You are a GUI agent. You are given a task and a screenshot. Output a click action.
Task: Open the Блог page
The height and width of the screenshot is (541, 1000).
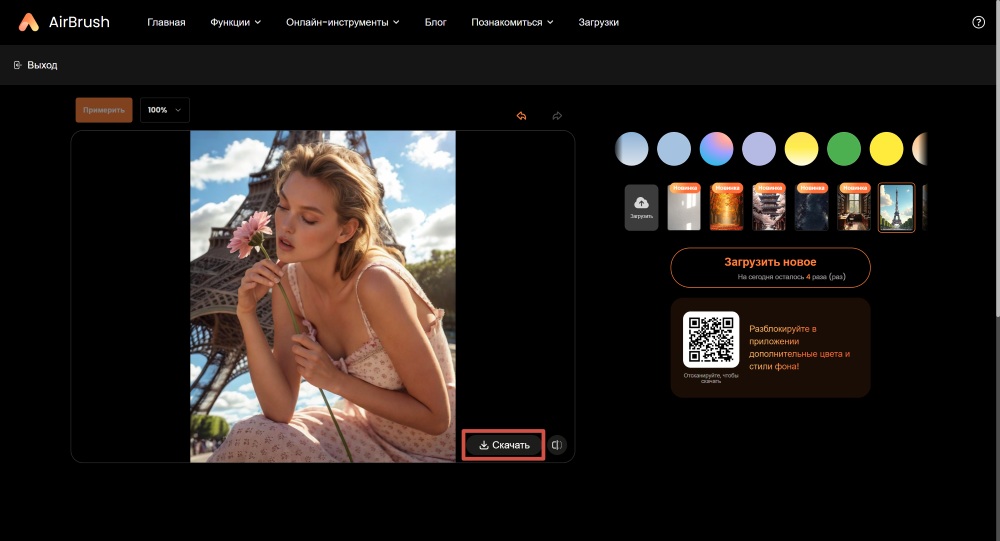[x=436, y=22]
